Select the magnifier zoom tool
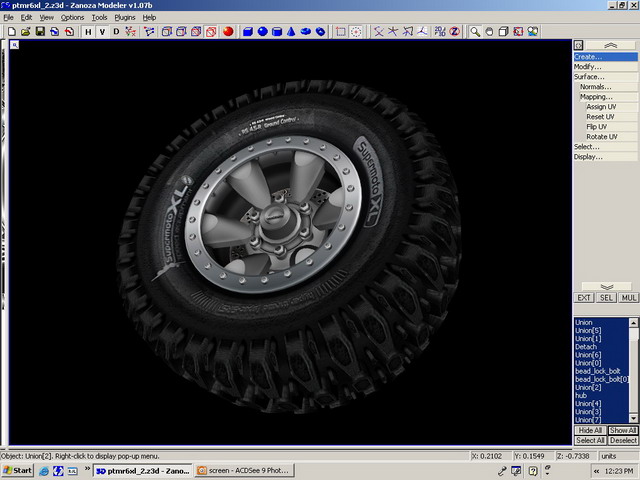The image size is (640, 480). [x=475, y=31]
